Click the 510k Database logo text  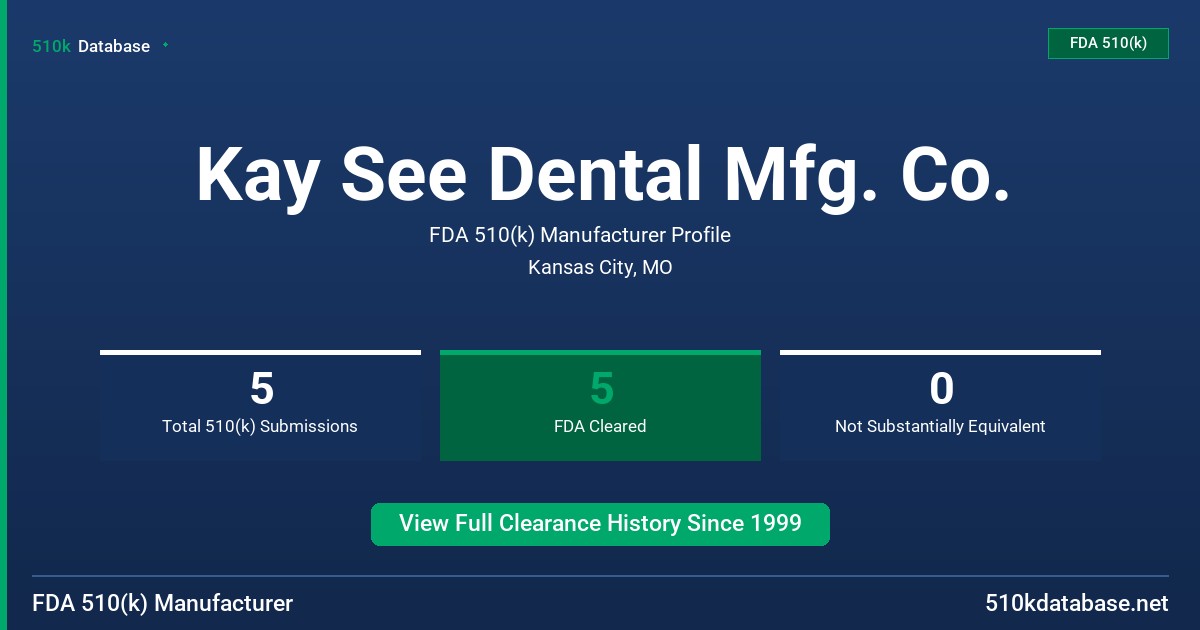(x=91, y=46)
